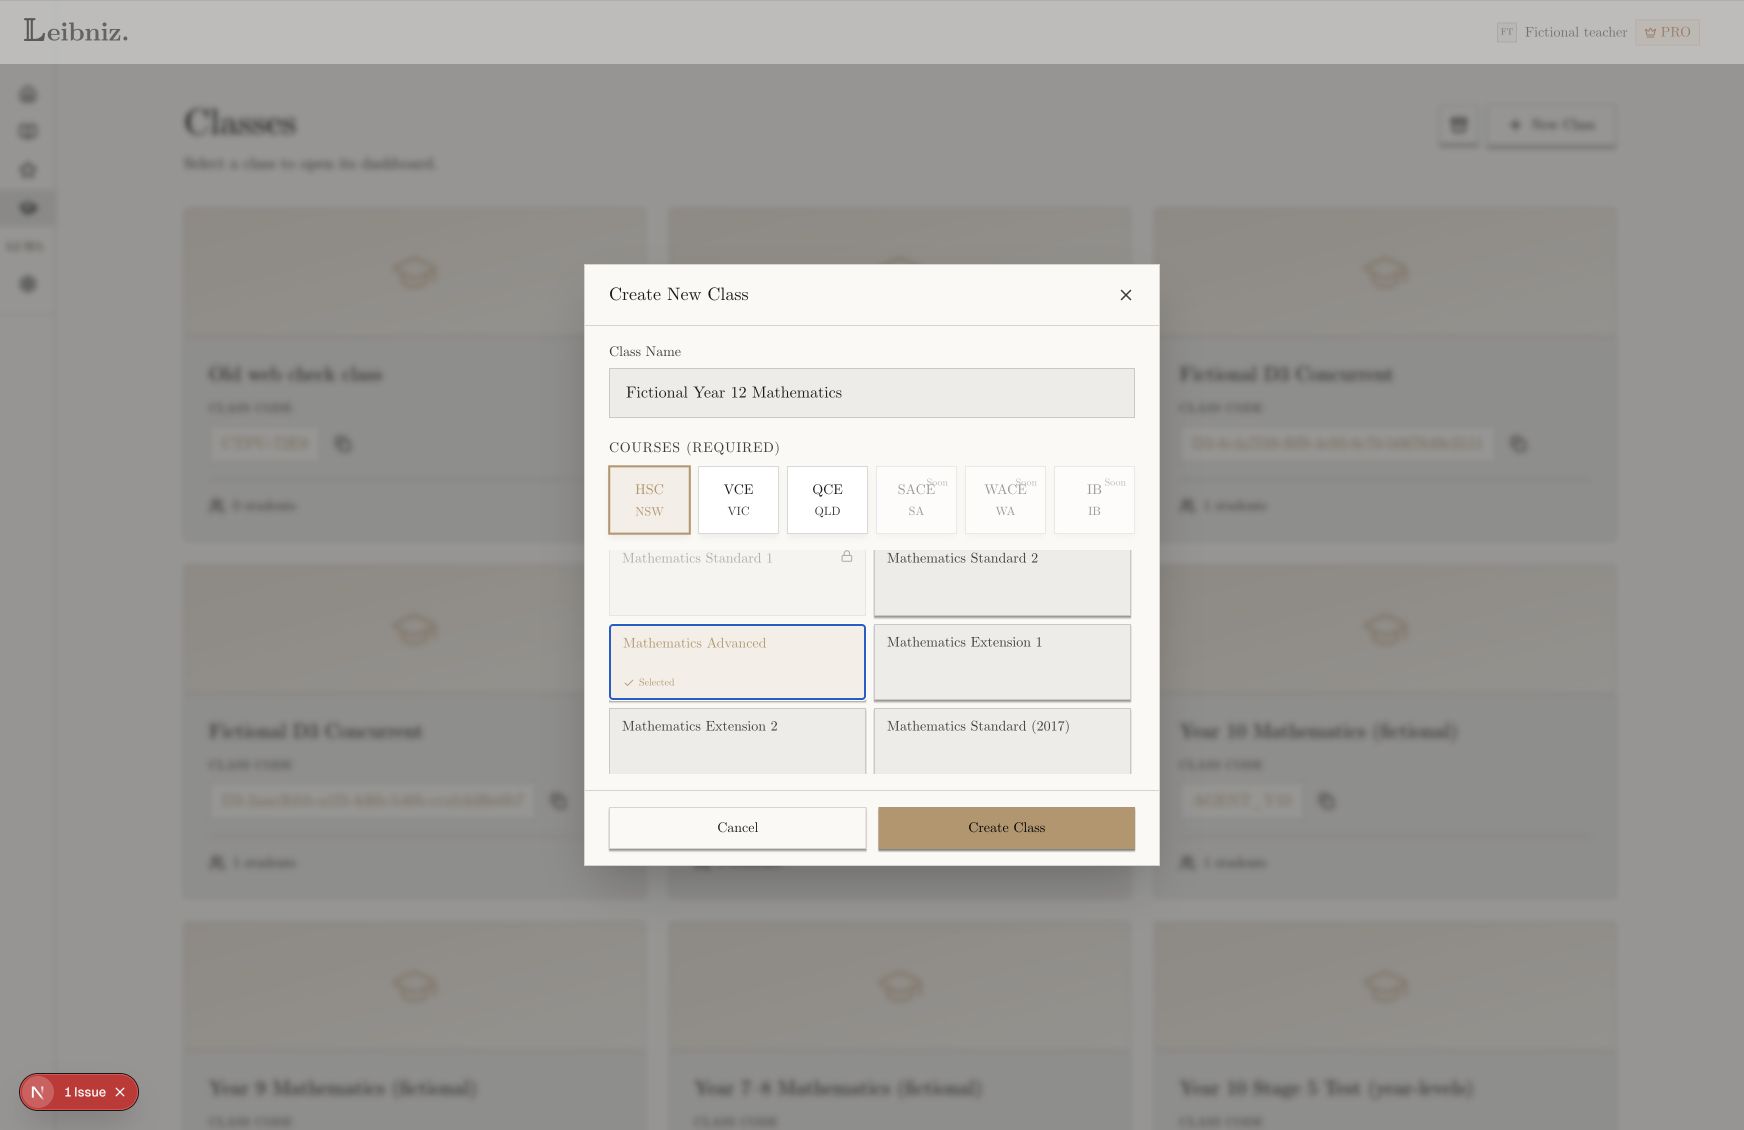Image resolution: width=1744 pixels, height=1130 pixels.
Task: Open the Year 10 Mathematics (fictional) card
Action: pos(1385,731)
